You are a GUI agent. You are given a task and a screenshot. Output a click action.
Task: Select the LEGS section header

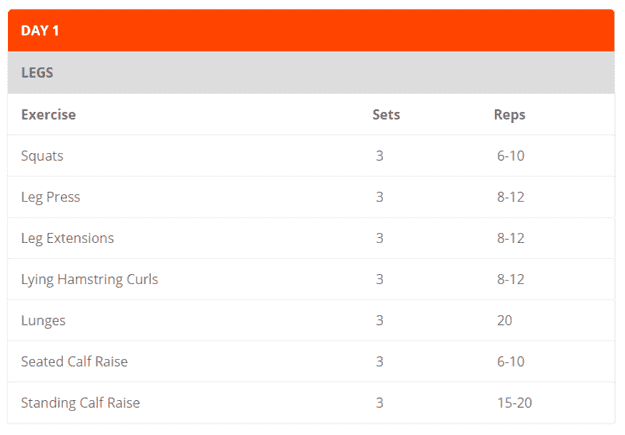click(37, 73)
